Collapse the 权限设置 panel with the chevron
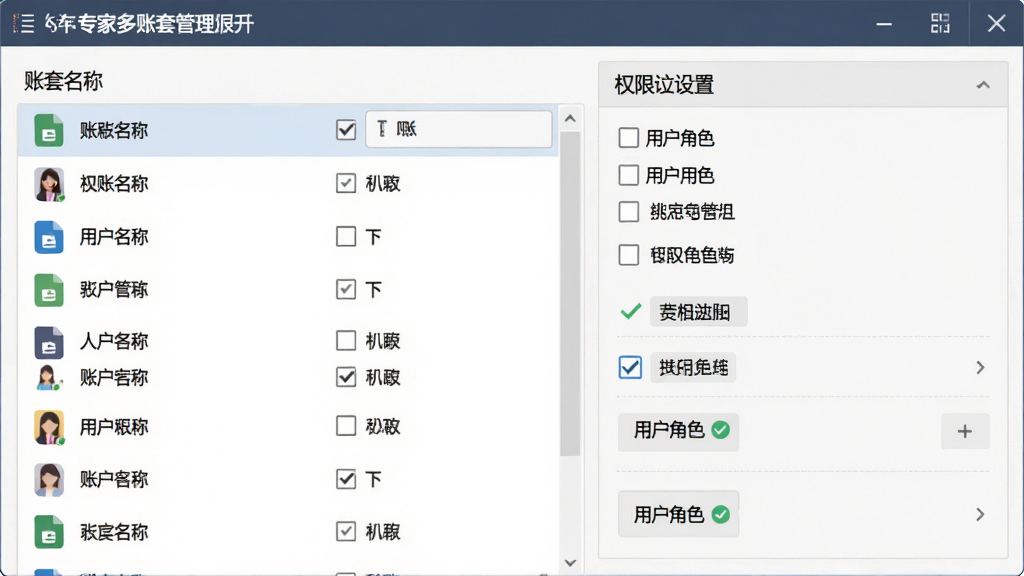Viewport: 1024px width, 576px height. pos(983,85)
